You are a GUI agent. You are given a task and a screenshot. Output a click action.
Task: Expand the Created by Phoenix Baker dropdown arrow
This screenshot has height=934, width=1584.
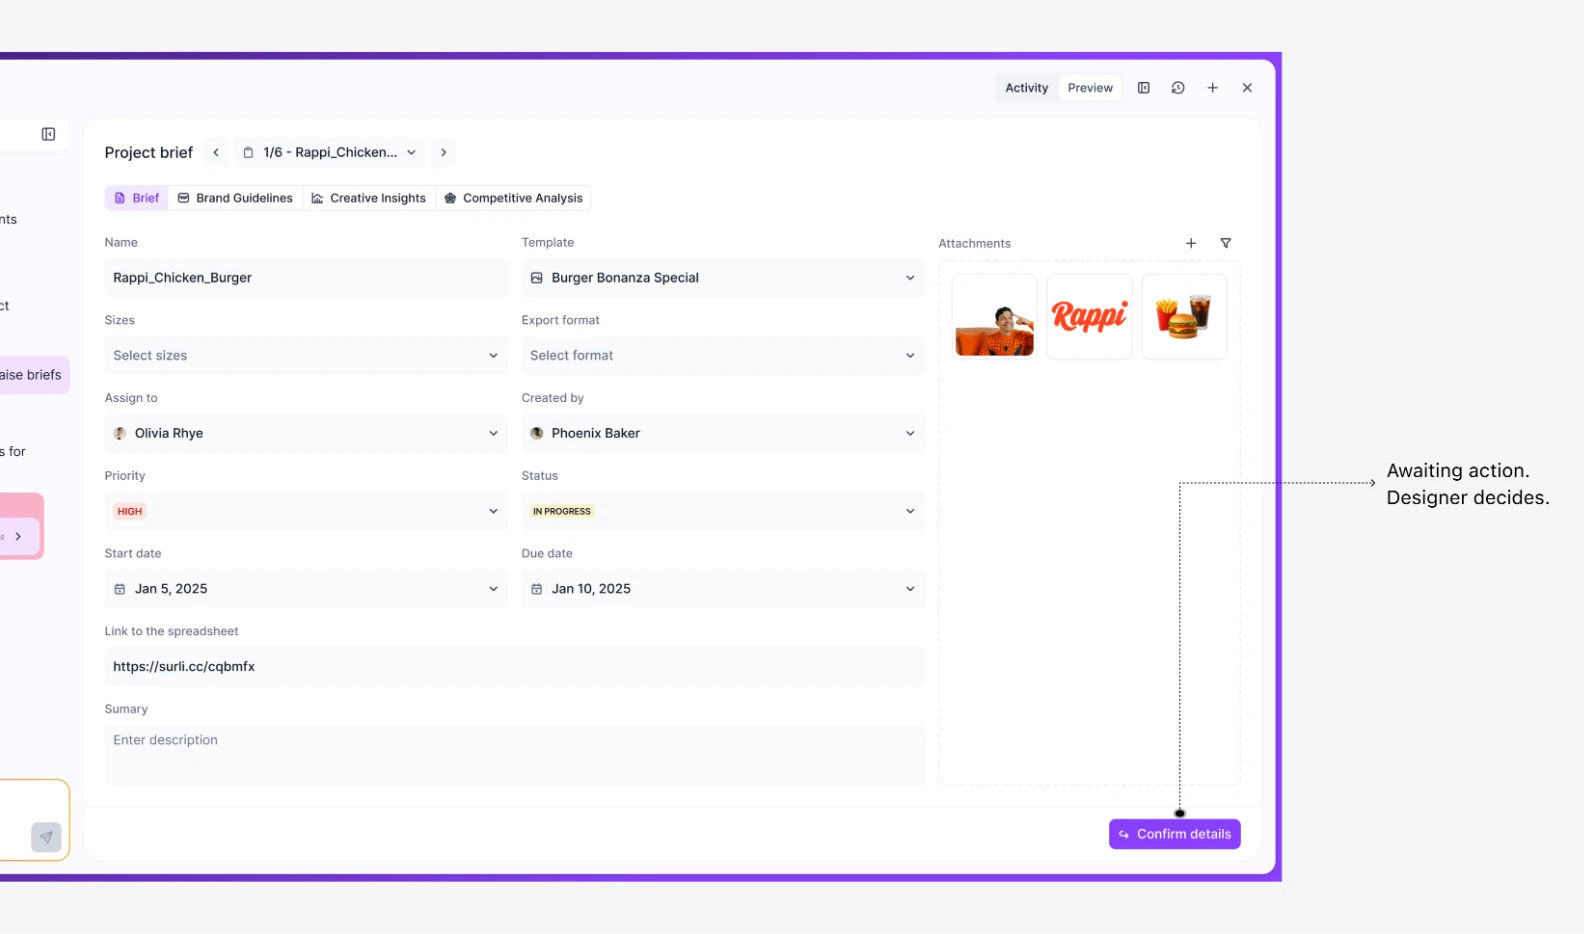(x=910, y=433)
